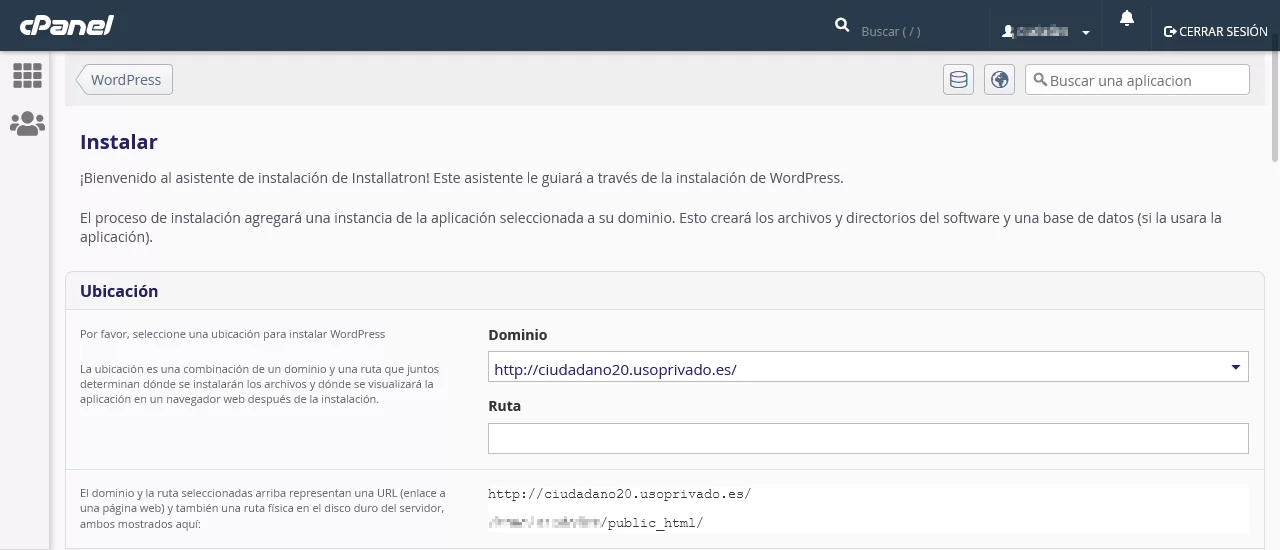Click the Ruta label
This screenshot has height=550, width=1280.
504,406
